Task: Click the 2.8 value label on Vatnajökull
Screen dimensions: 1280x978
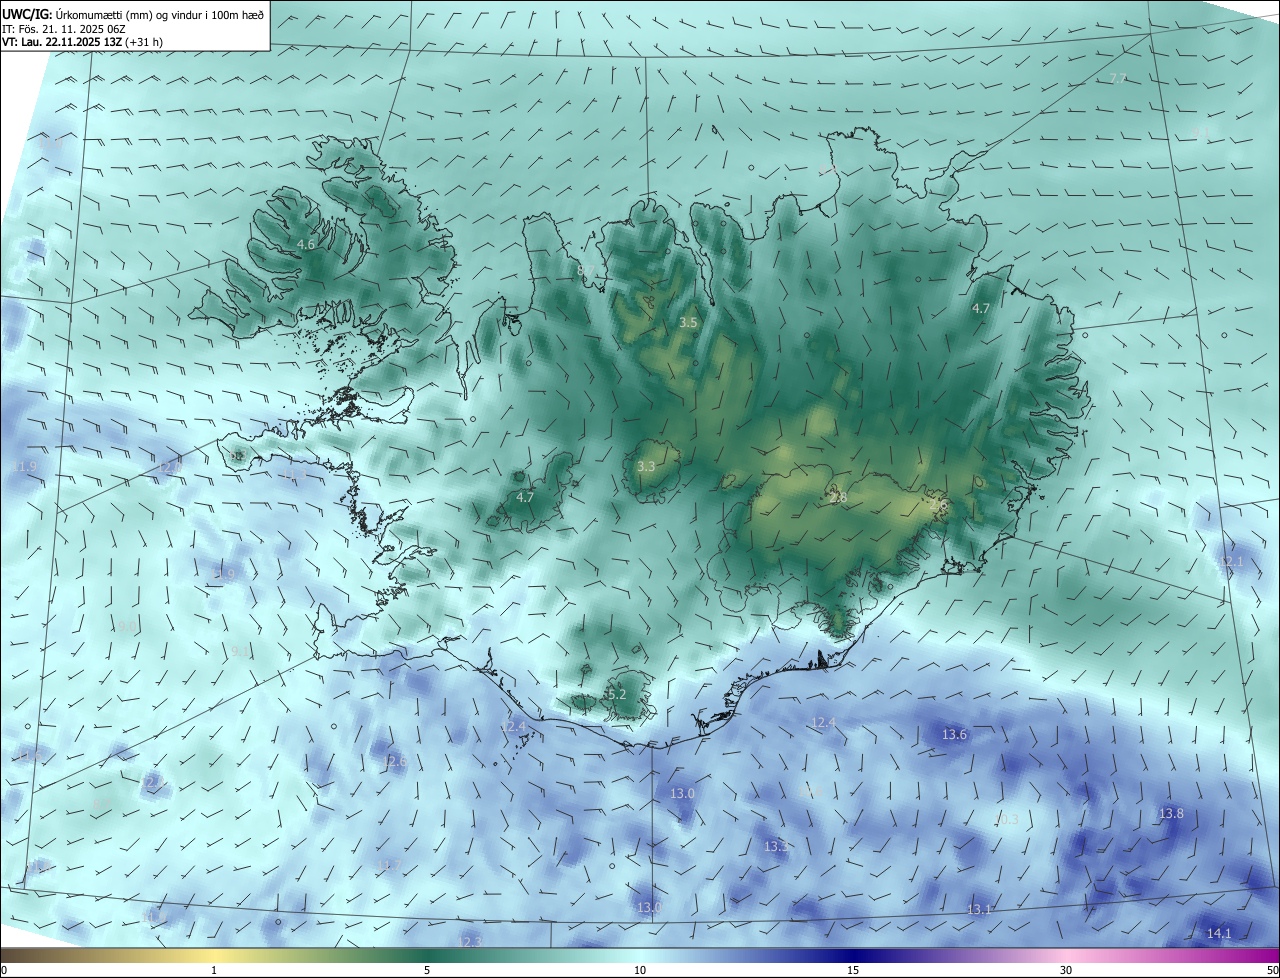Action: pyautogui.click(x=838, y=497)
